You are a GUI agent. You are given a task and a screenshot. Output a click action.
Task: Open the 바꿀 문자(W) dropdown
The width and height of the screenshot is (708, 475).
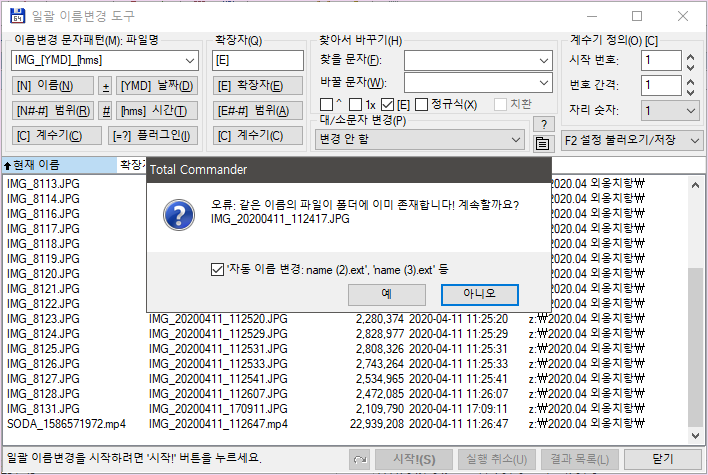[x=544, y=83]
